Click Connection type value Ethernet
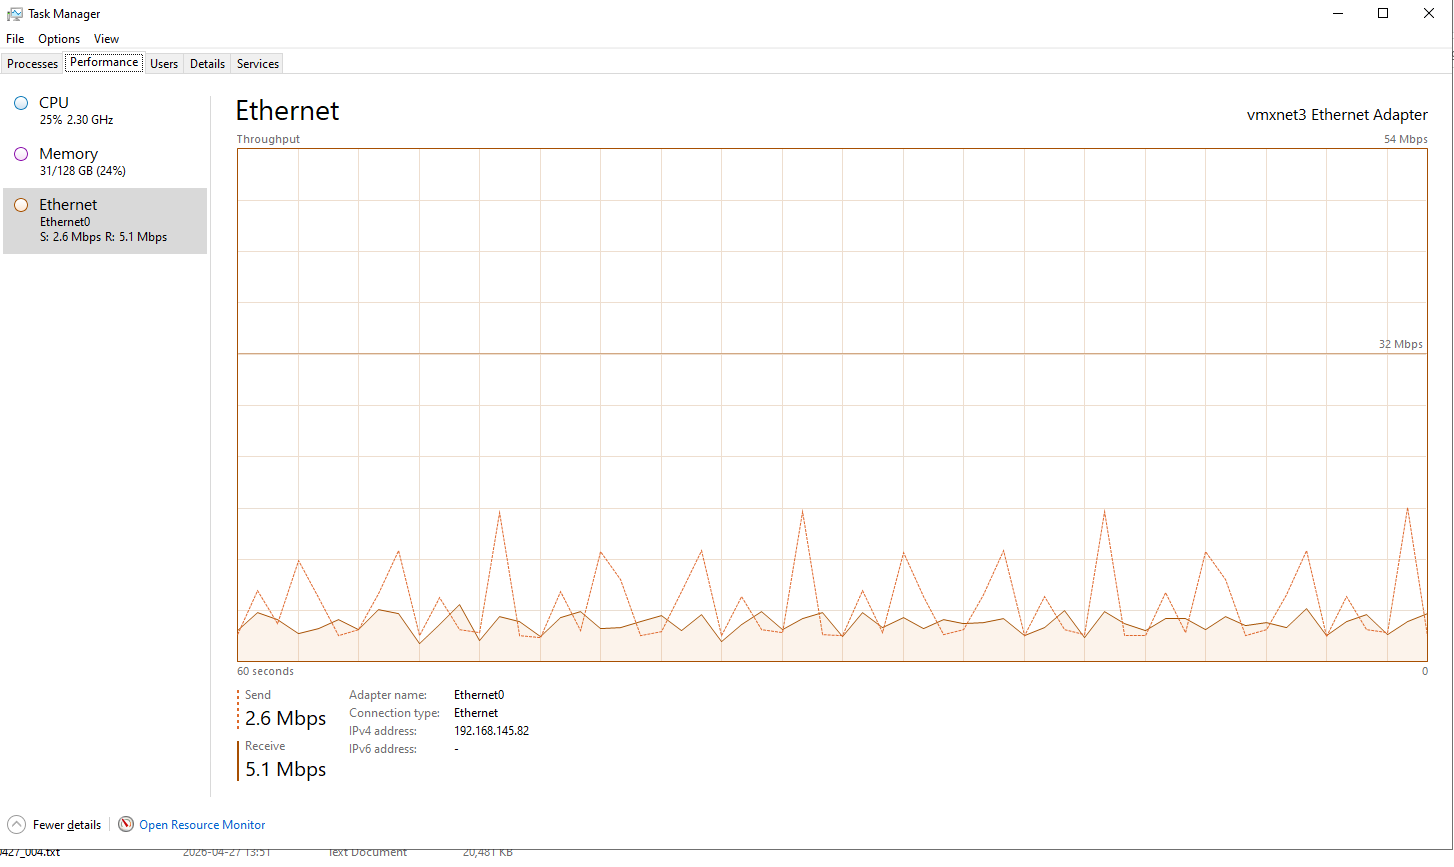 point(476,713)
